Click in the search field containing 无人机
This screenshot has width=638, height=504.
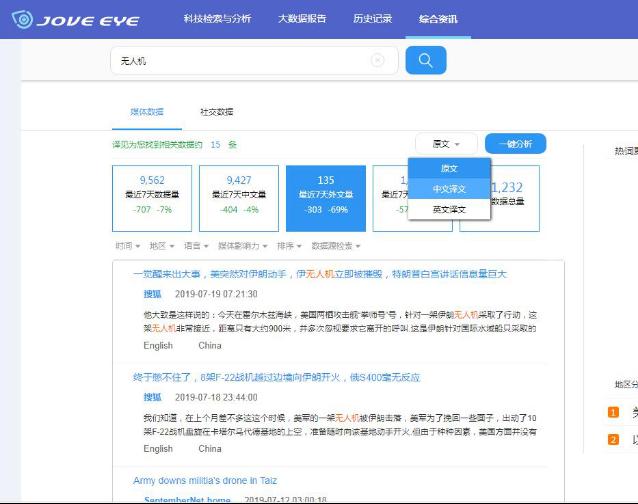pyautogui.click(x=240, y=61)
